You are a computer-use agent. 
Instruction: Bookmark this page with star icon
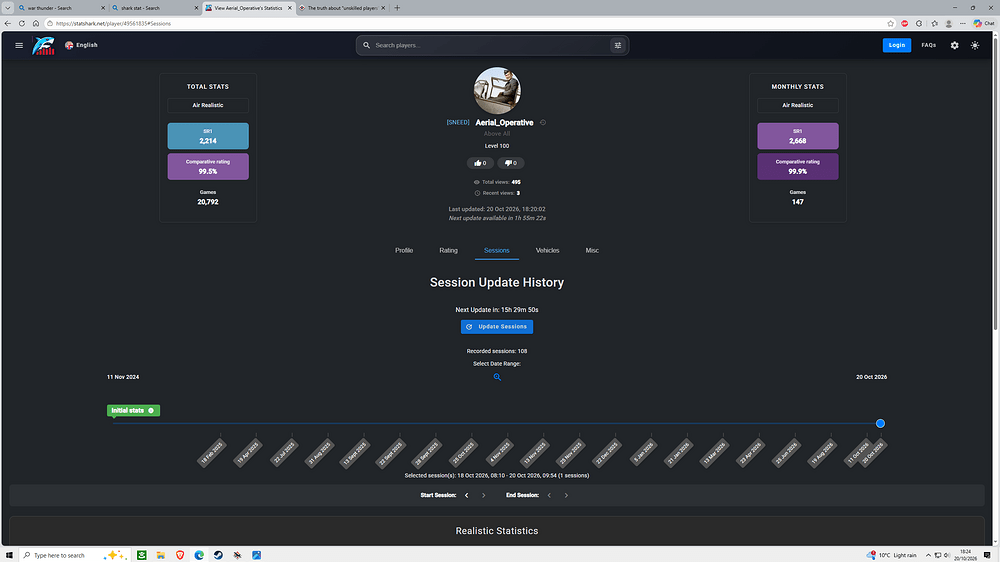[890, 24]
